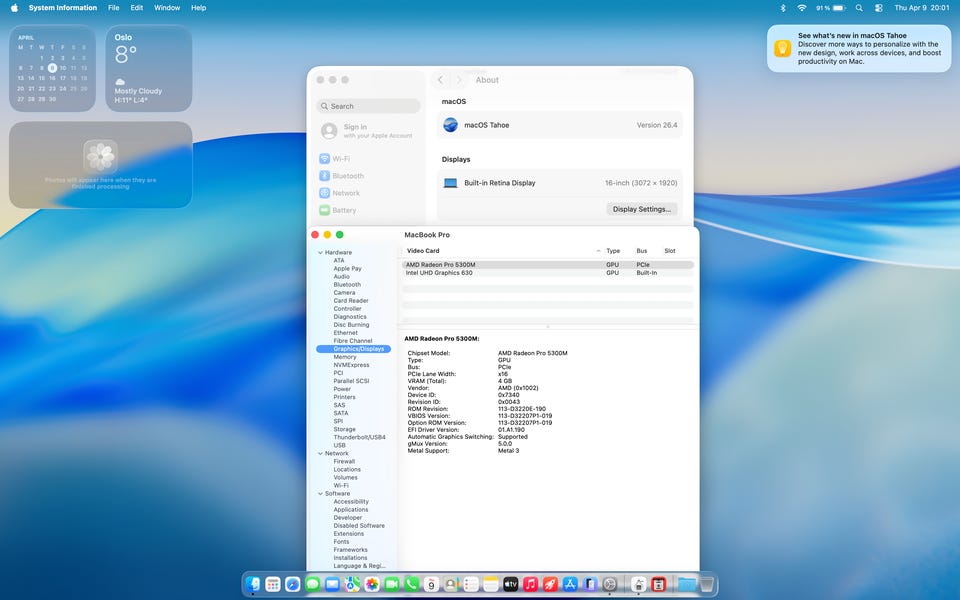Select Battery in System Settings sidebar

(x=337, y=210)
